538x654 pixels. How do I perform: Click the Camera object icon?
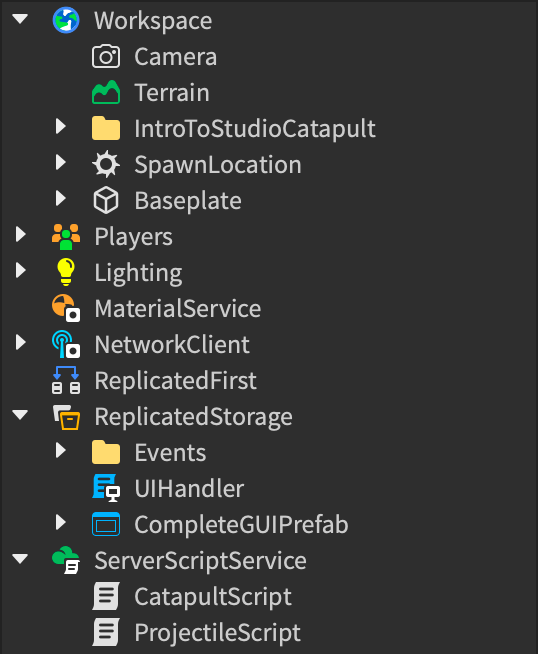(106, 56)
